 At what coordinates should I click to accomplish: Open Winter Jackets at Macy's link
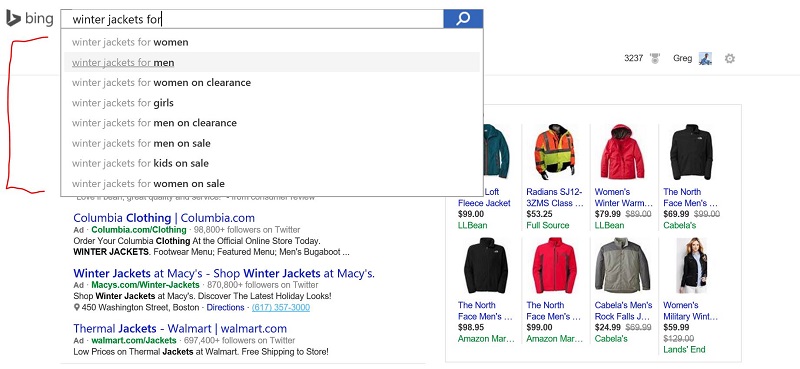click(224, 274)
